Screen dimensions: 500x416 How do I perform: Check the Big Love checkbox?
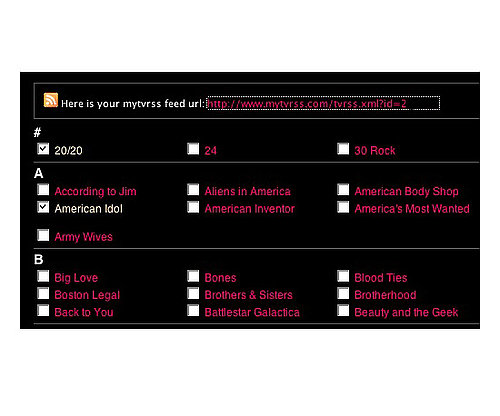pos(43,276)
